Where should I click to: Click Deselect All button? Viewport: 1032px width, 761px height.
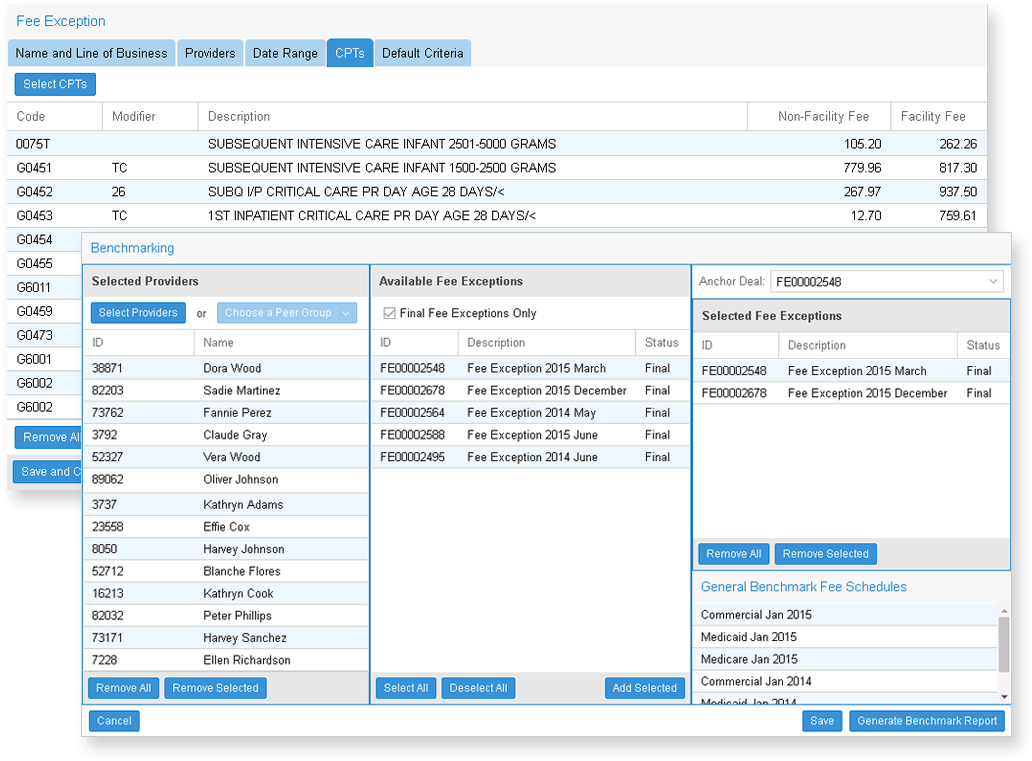tap(478, 688)
